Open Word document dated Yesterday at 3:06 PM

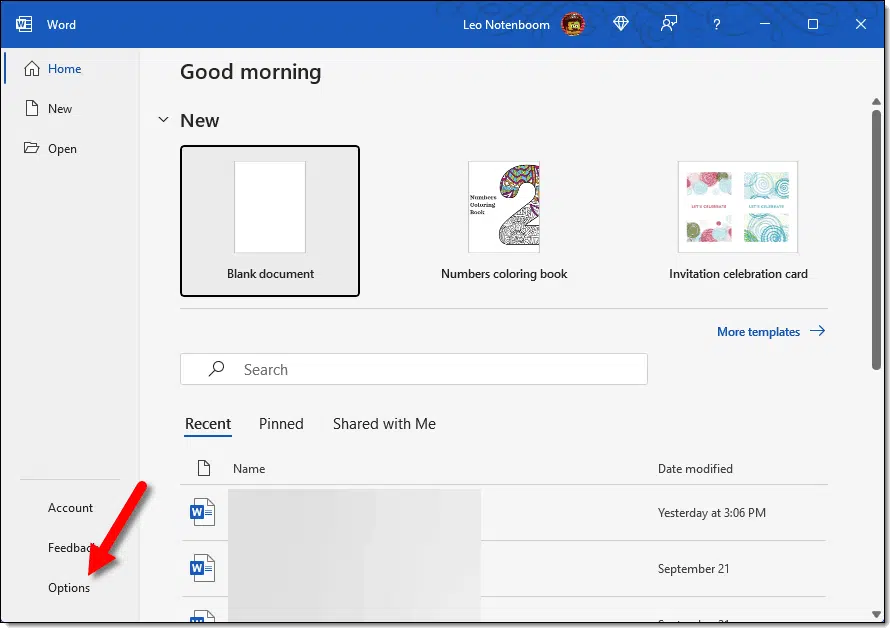[504, 513]
